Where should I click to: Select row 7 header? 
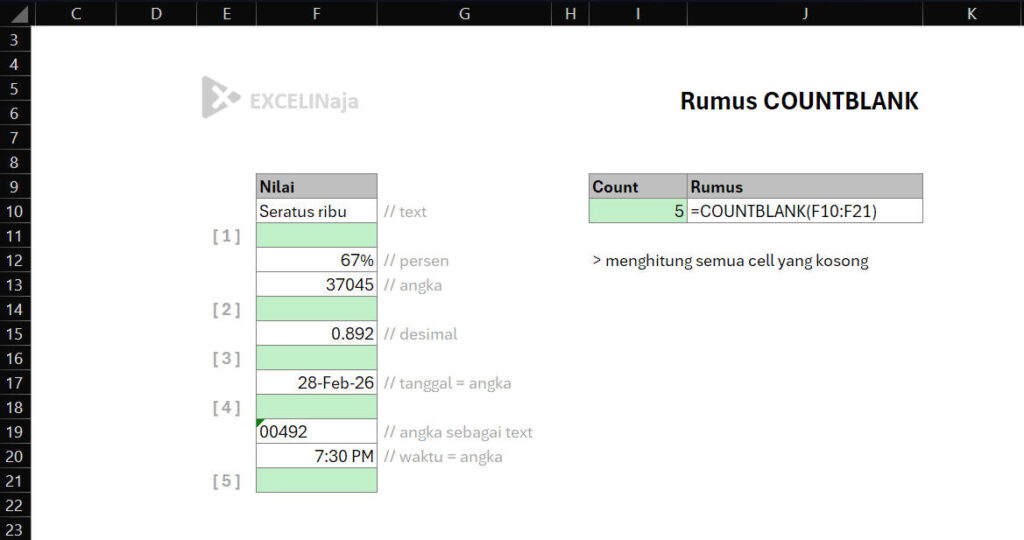15,138
